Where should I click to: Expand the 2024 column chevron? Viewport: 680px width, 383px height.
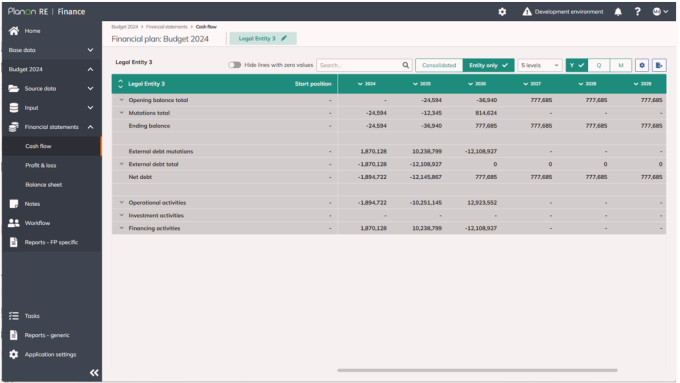(360, 84)
